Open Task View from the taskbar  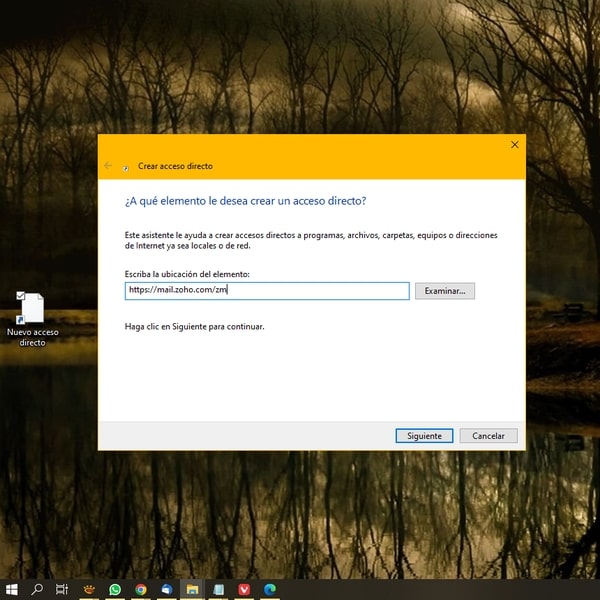point(62,589)
